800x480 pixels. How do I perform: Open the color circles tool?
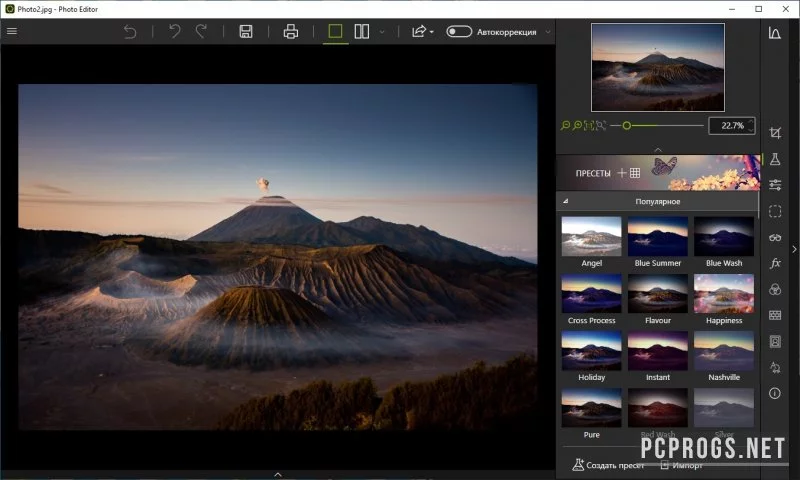[775, 289]
